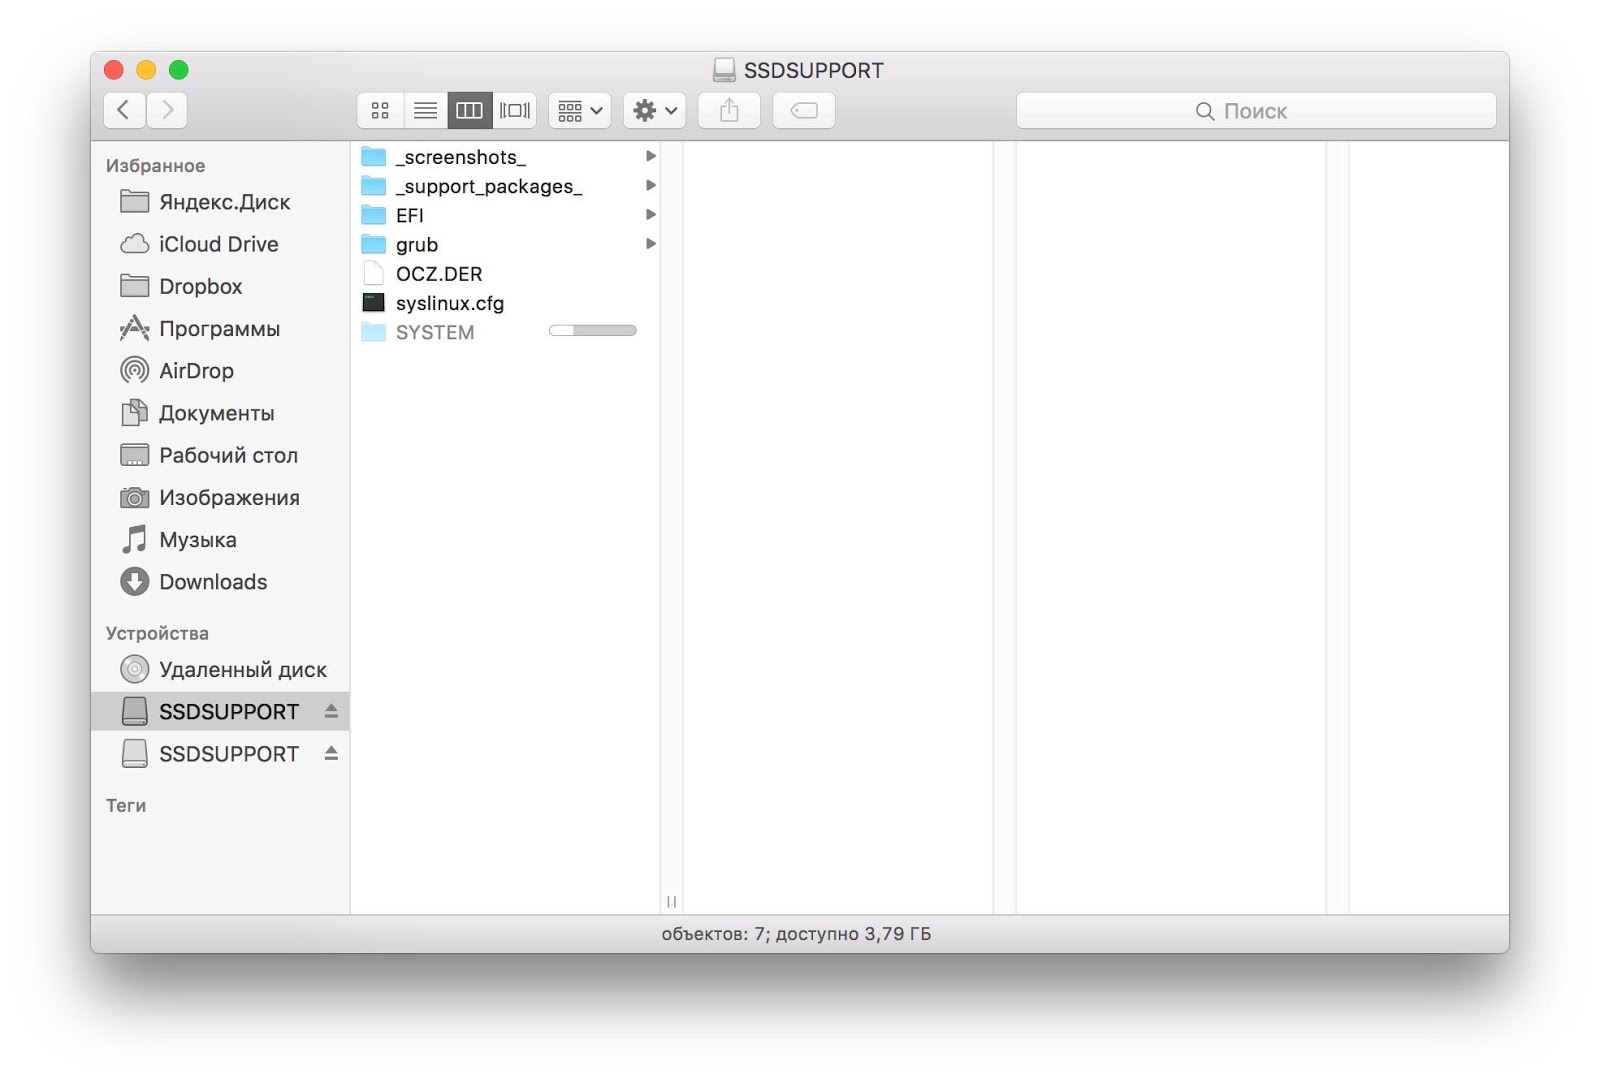The width and height of the screenshot is (1600, 1083).
Task: Open Программы in the sidebar
Action: pyautogui.click(x=220, y=328)
